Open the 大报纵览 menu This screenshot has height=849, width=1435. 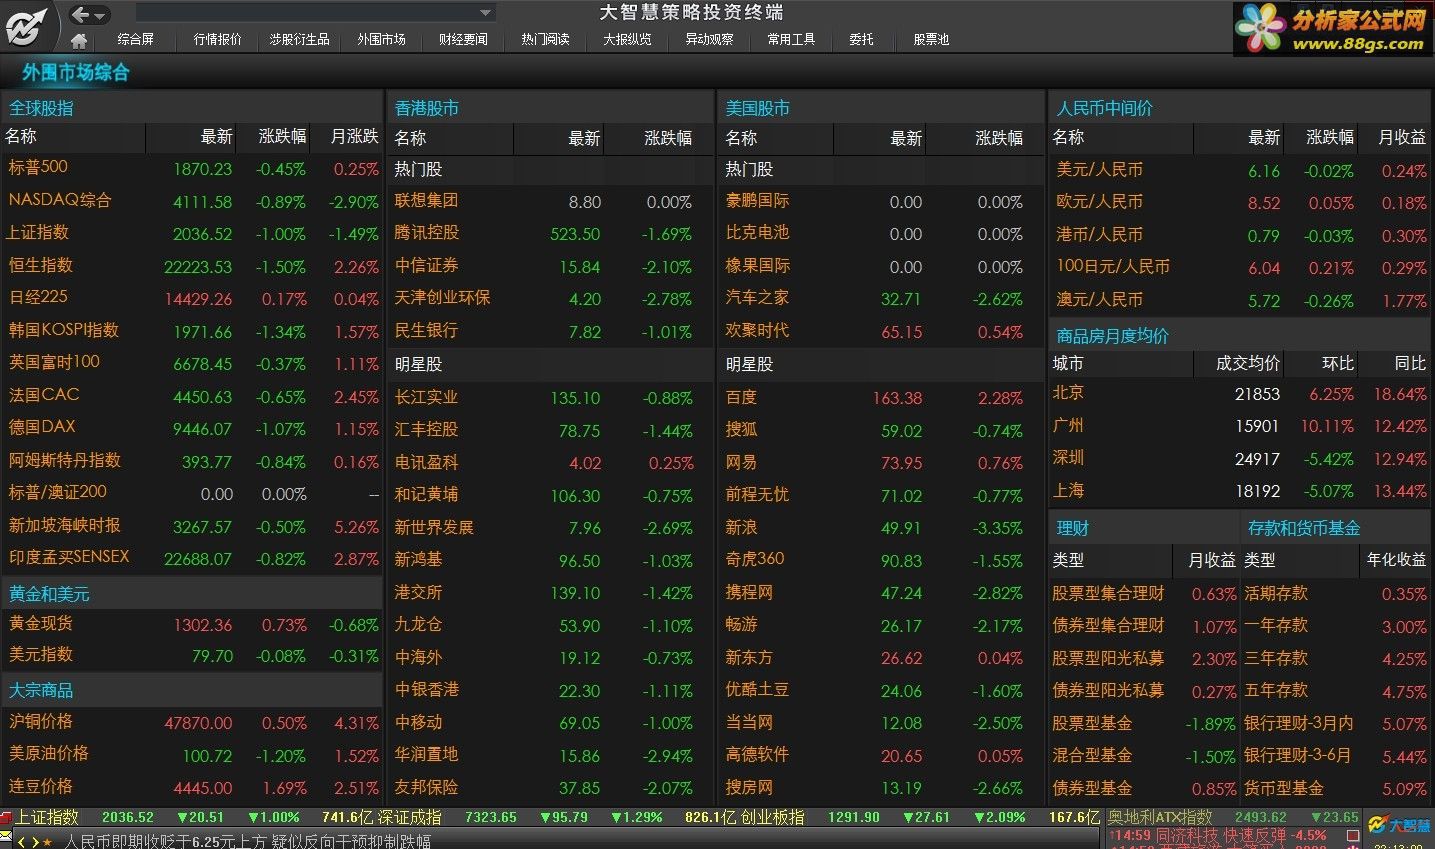627,40
